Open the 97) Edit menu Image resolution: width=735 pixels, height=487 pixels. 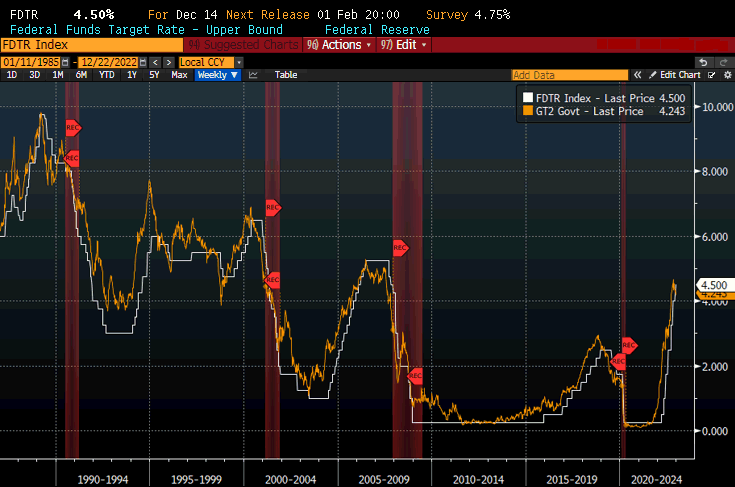click(404, 45)
